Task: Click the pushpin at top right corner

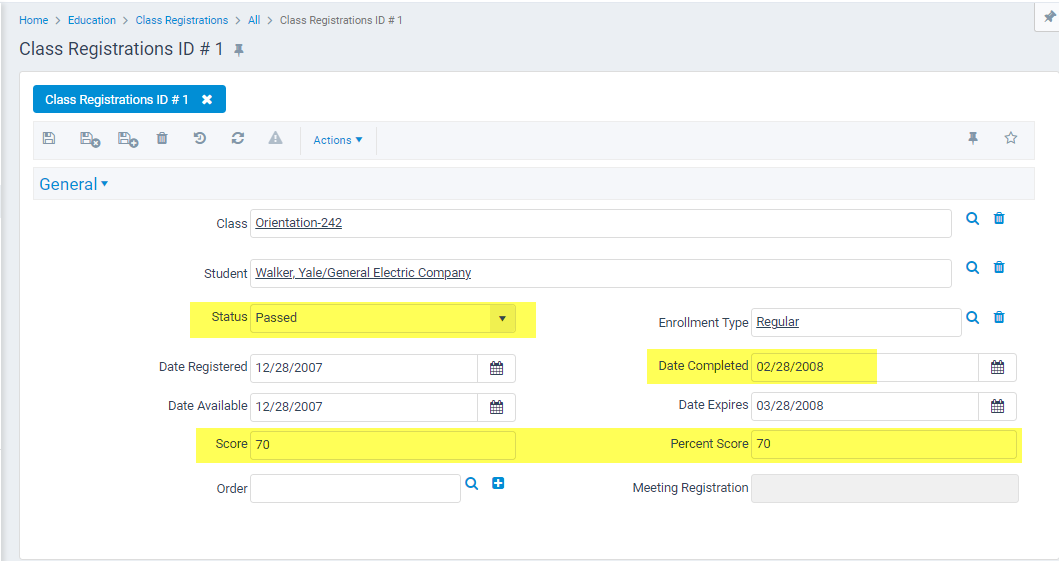Action: click(1050, 17)
